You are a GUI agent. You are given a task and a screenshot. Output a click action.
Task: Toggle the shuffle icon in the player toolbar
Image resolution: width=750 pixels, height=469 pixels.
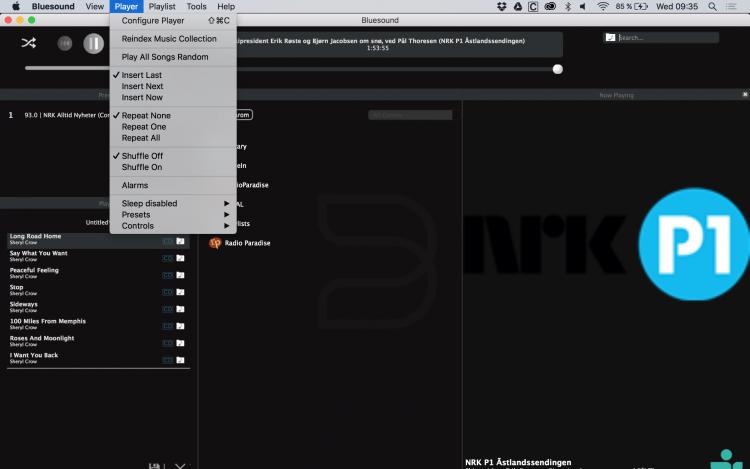click(x=29, y=43)
